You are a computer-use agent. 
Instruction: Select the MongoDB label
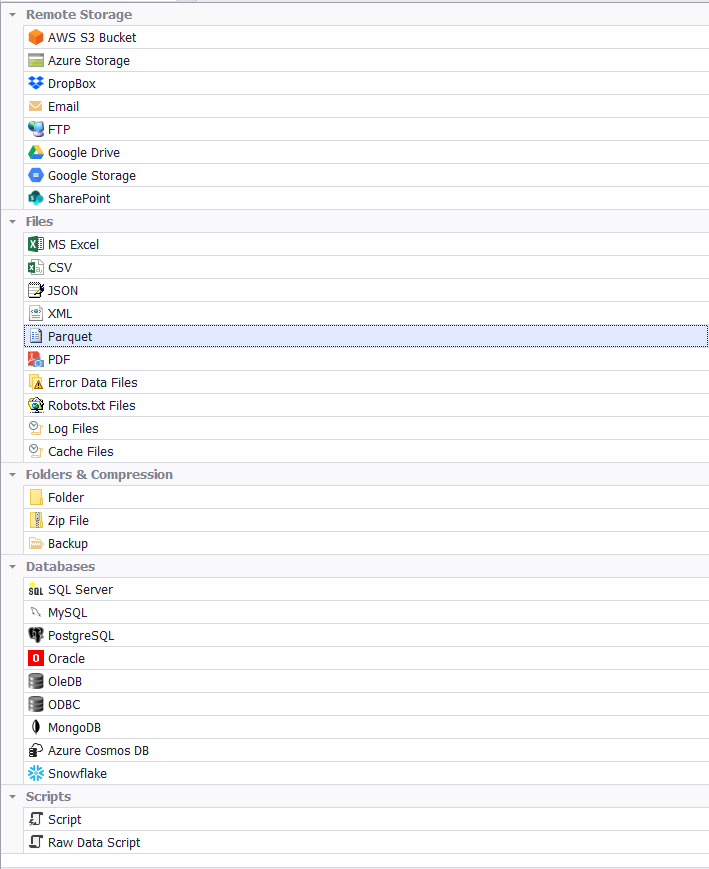pos(74,728)
